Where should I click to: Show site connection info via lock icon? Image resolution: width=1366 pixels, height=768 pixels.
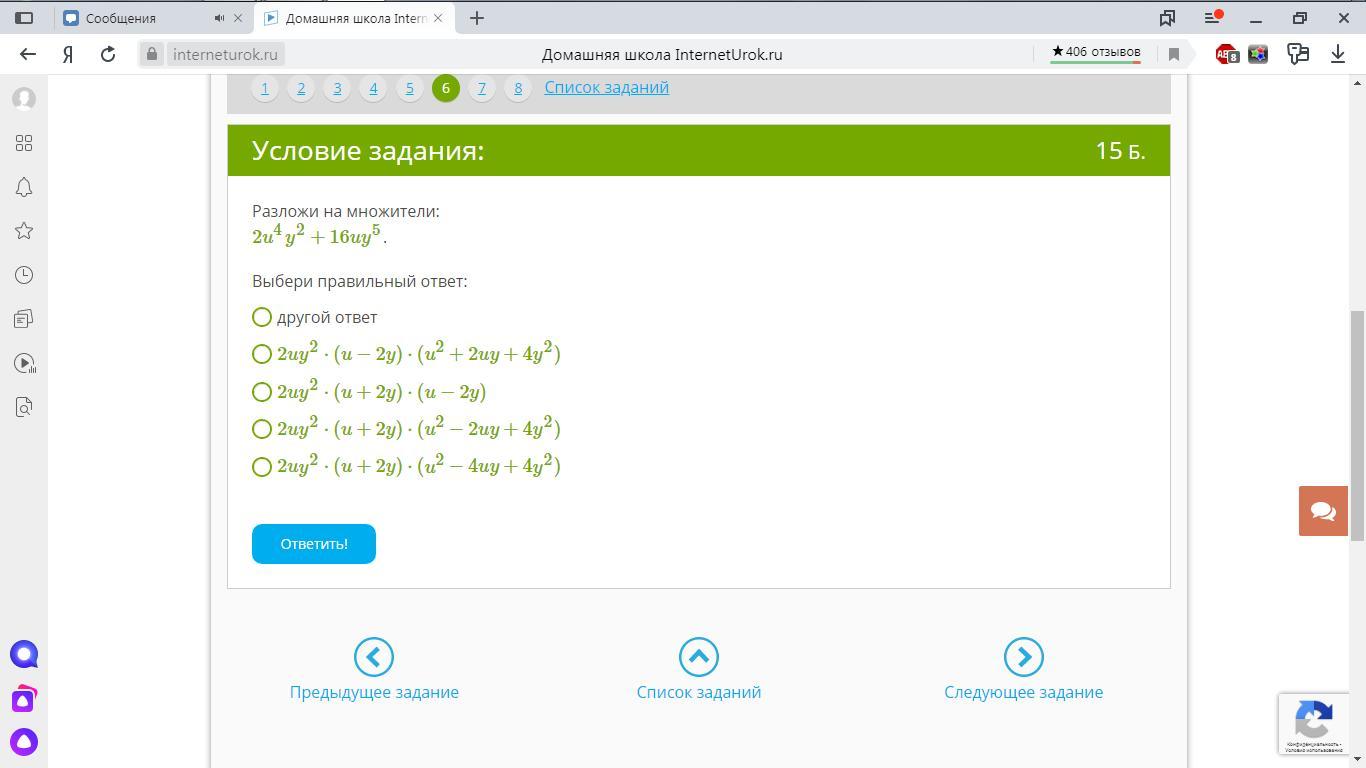coord(152,54)
